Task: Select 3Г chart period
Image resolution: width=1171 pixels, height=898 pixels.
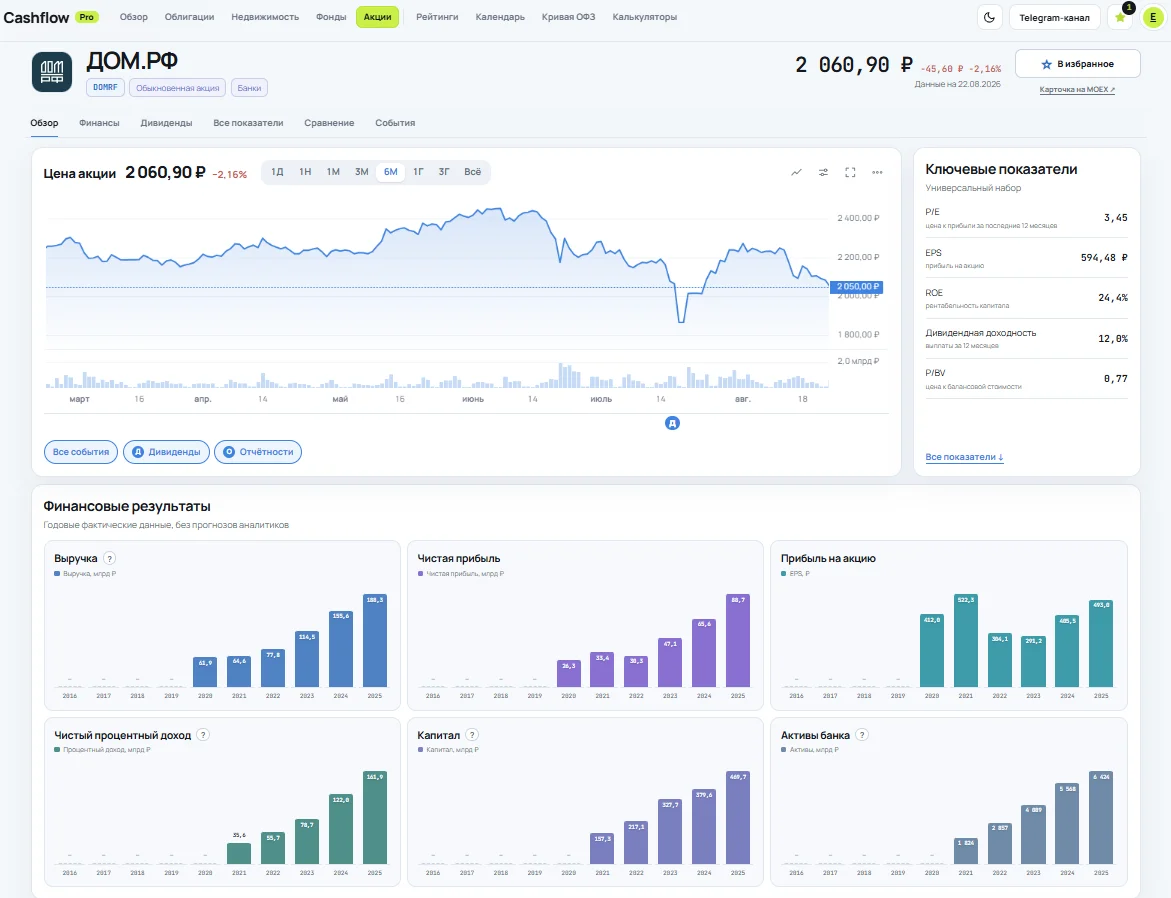Action: tap(444, 172)
